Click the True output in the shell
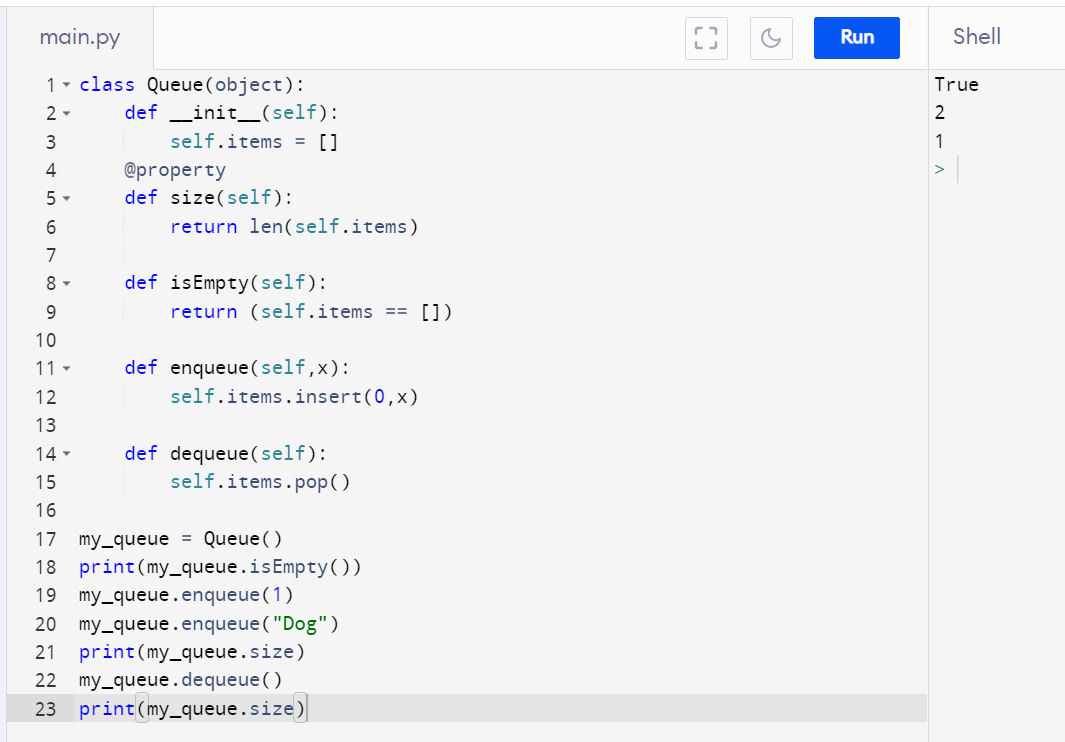Viewport: 1065px width, 742px height. pos(956,85)
